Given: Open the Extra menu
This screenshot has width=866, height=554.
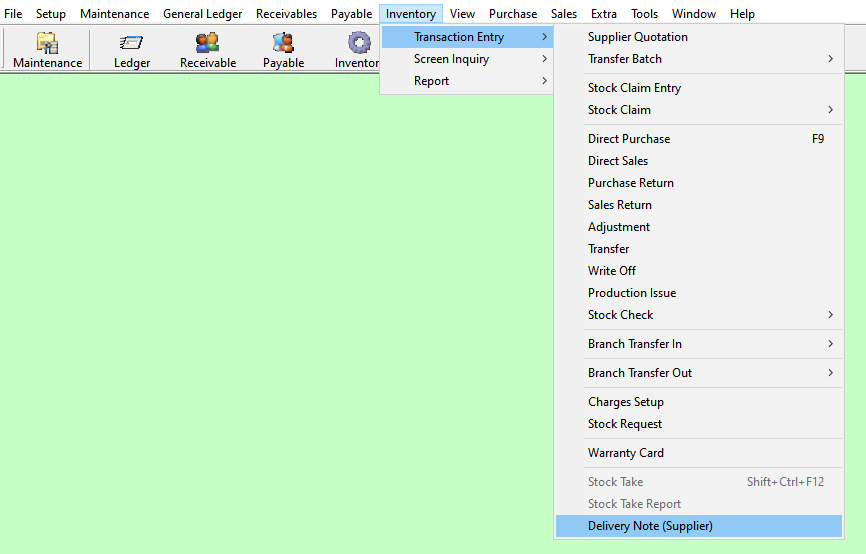Looking at the screenshot, I should [604, 14].
